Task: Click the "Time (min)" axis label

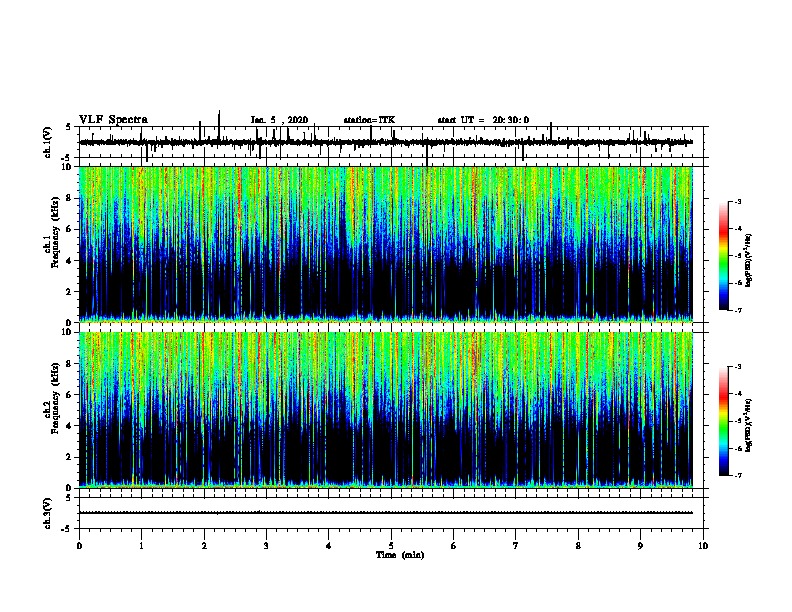Action: coord(400,555)
